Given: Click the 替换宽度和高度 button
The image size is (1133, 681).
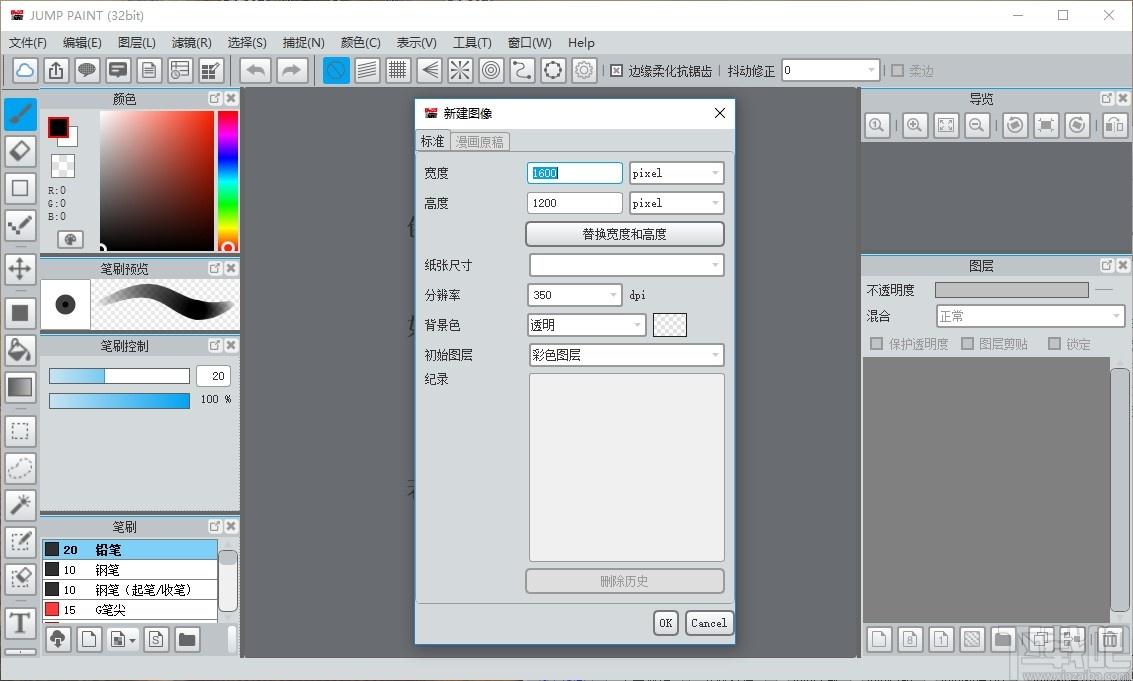Looking at the screenshot, I should (624, 234).
